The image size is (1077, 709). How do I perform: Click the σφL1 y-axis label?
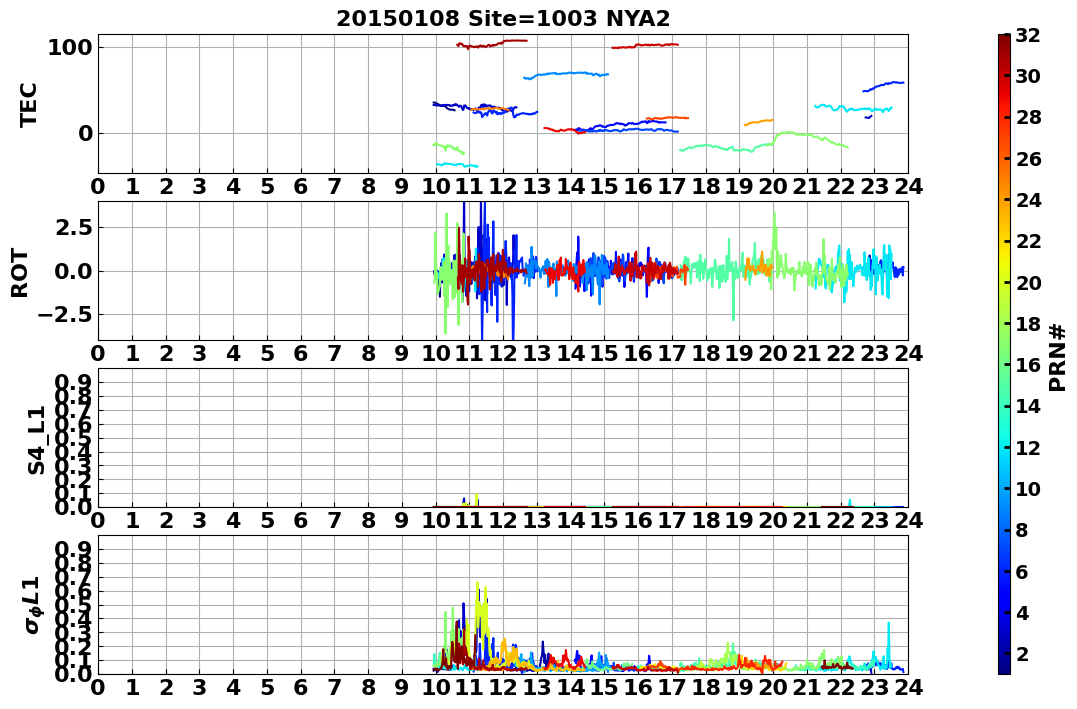[x=33, y=605]
